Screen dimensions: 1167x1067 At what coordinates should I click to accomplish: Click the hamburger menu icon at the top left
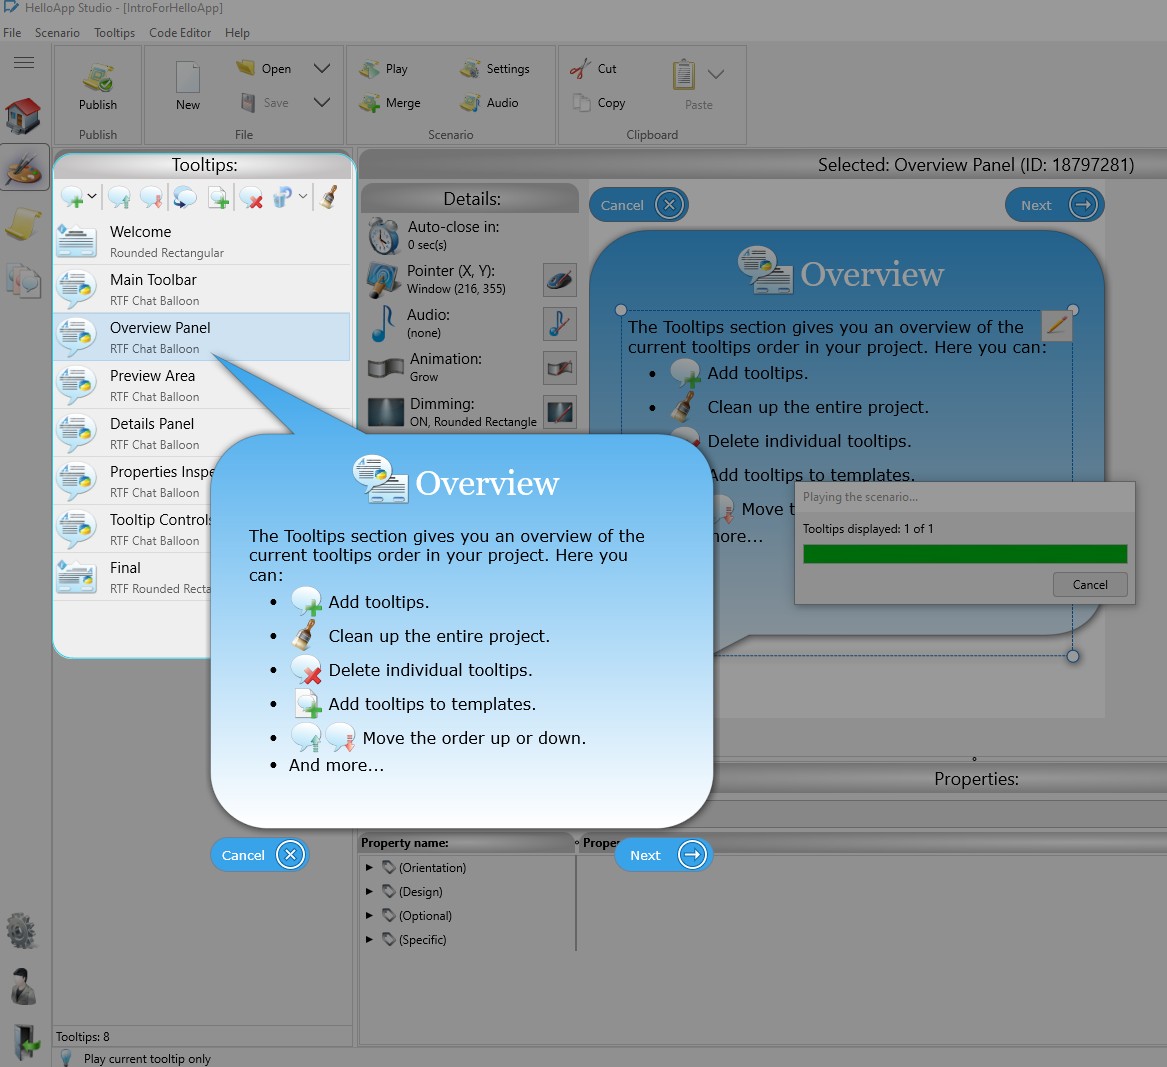(24, 63)
